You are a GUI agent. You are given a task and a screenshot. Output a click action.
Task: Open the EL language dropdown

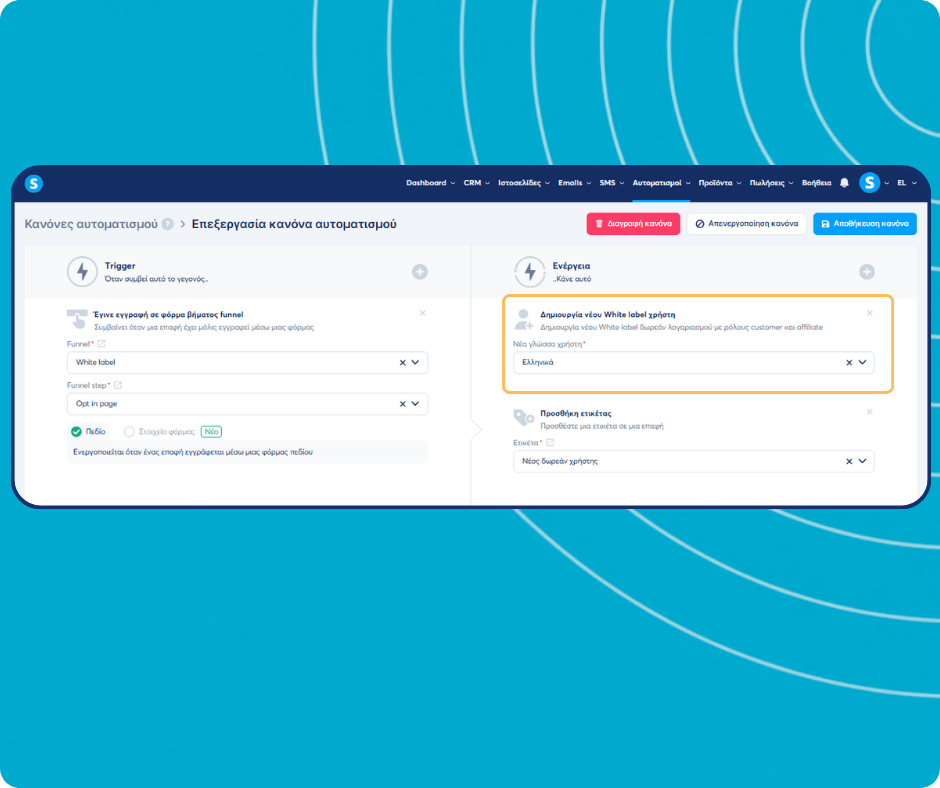pyautogui.click(x=906, y=183)
